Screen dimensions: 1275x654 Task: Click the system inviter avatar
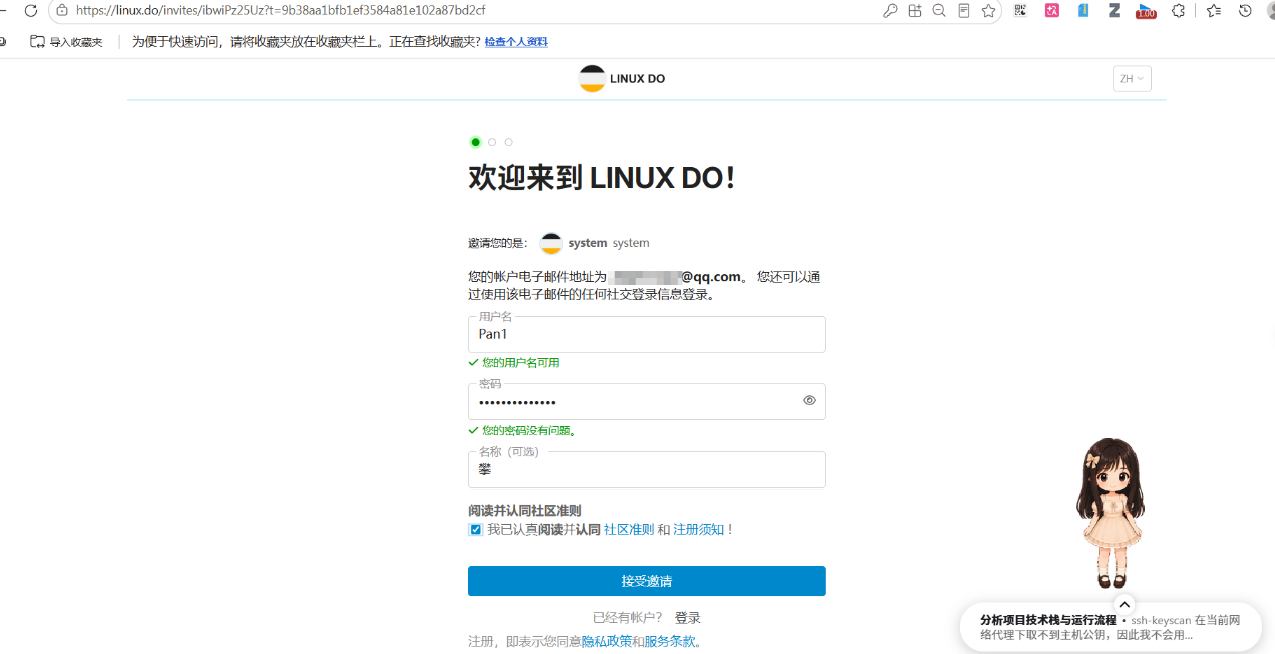pyautogui.click(x=551, y=243)
